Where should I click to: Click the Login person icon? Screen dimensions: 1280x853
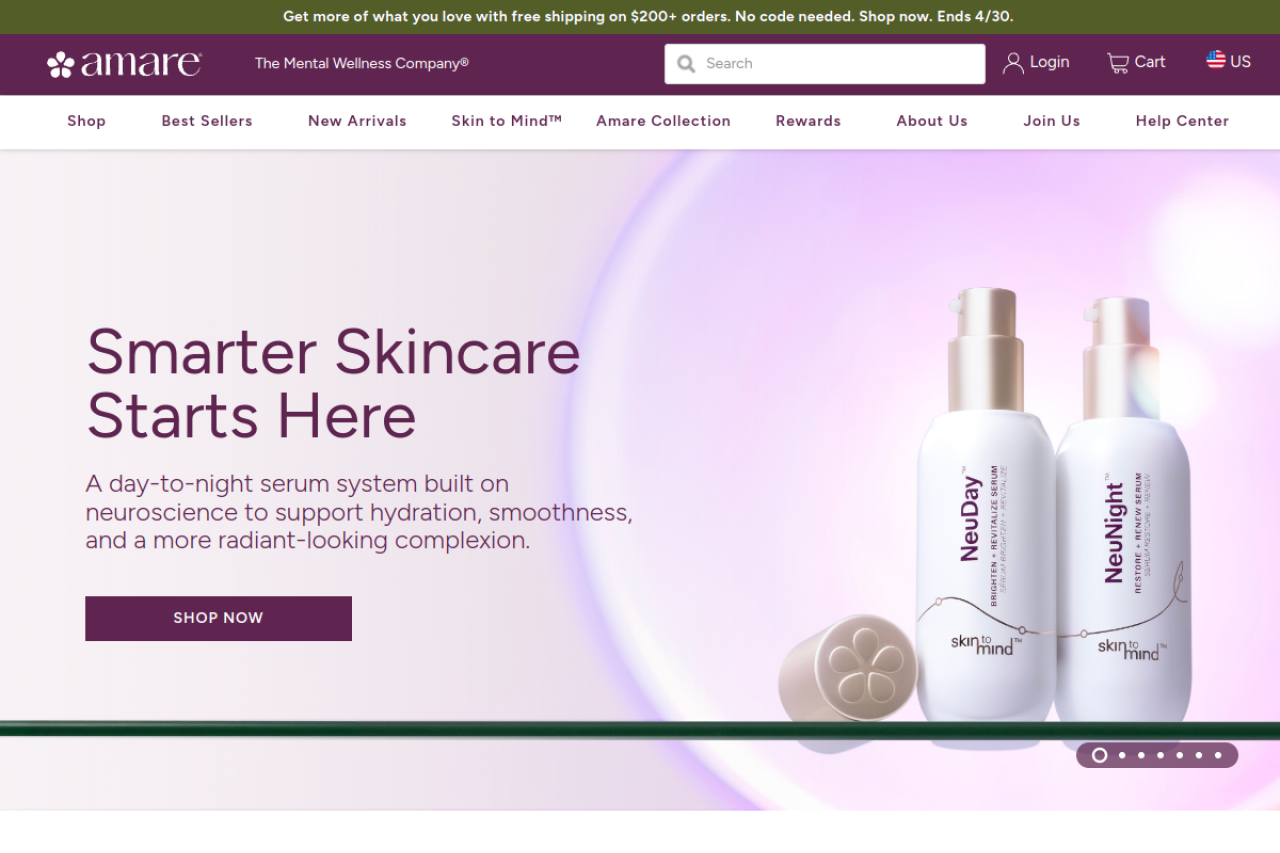(x=1013, y=63)
